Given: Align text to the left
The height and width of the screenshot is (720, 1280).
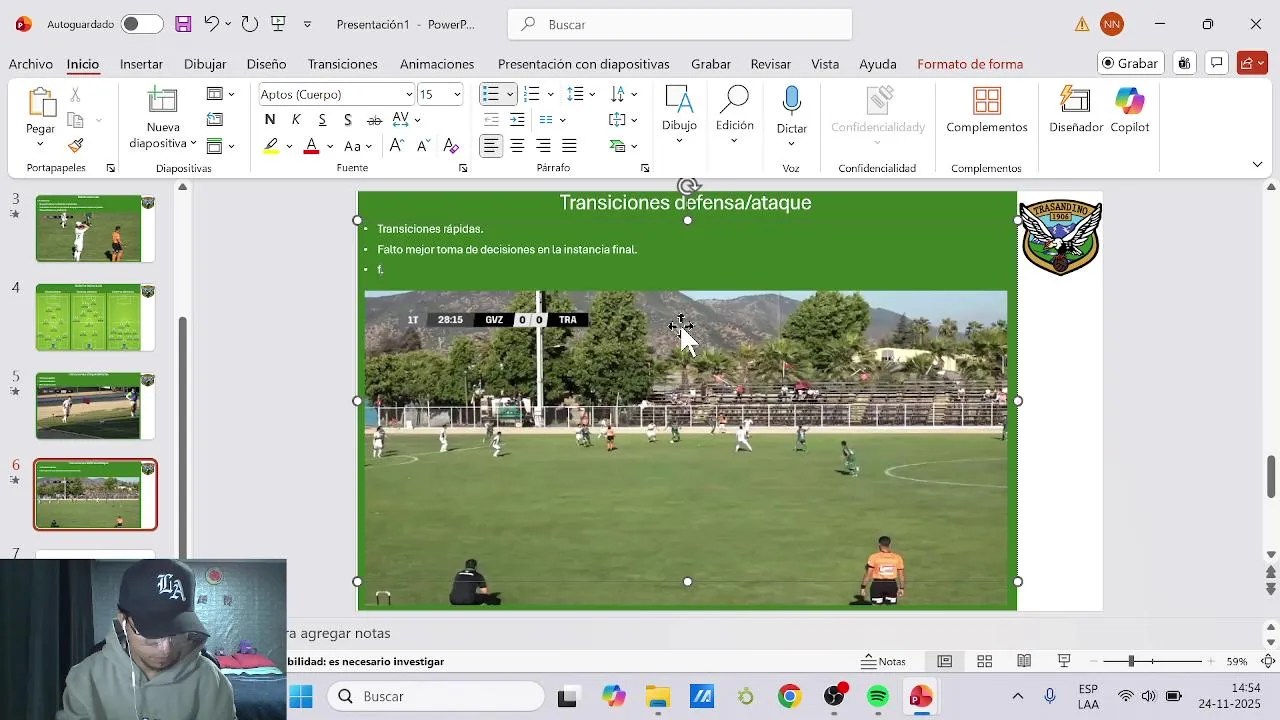Looking at the screenshot, I should 491,146.
